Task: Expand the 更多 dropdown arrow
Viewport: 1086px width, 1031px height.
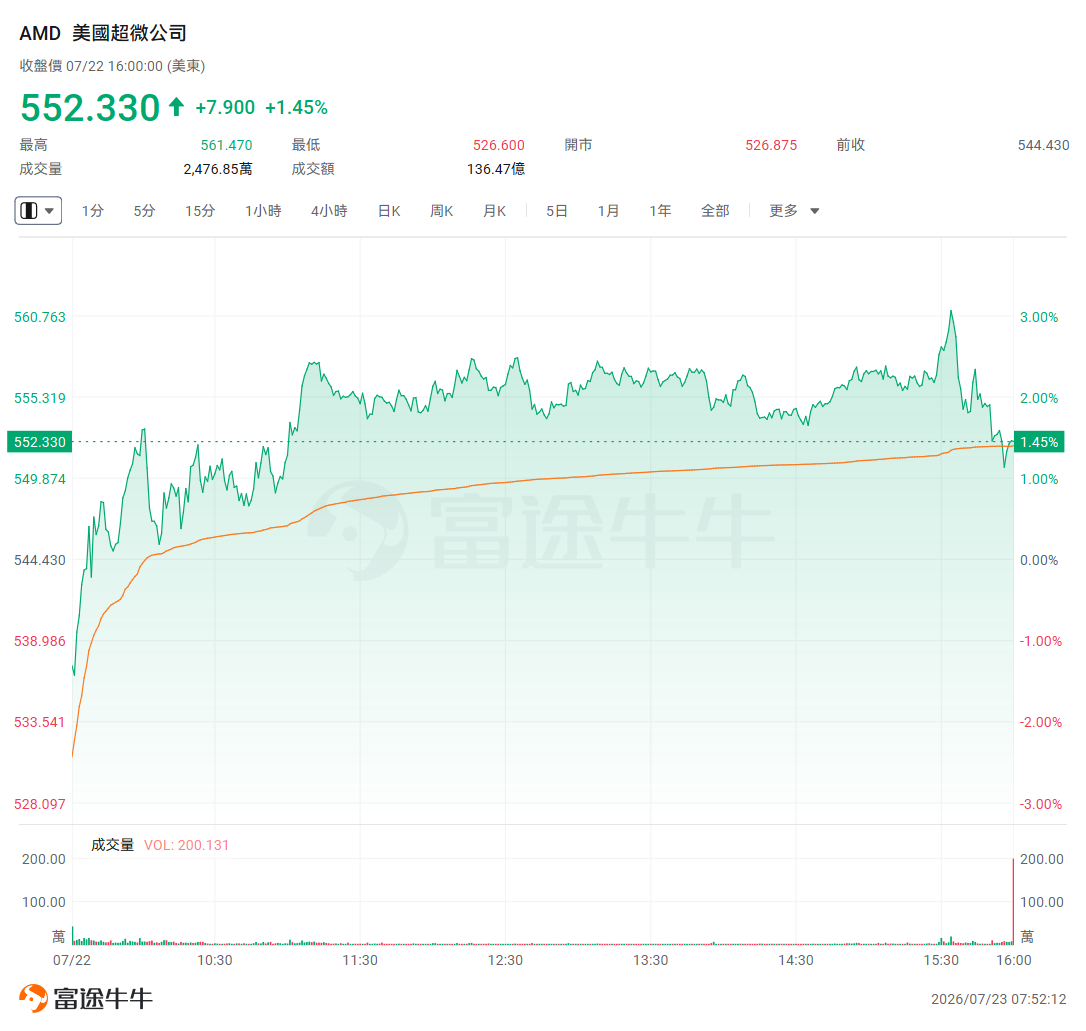Action: (x=814, y=211)
